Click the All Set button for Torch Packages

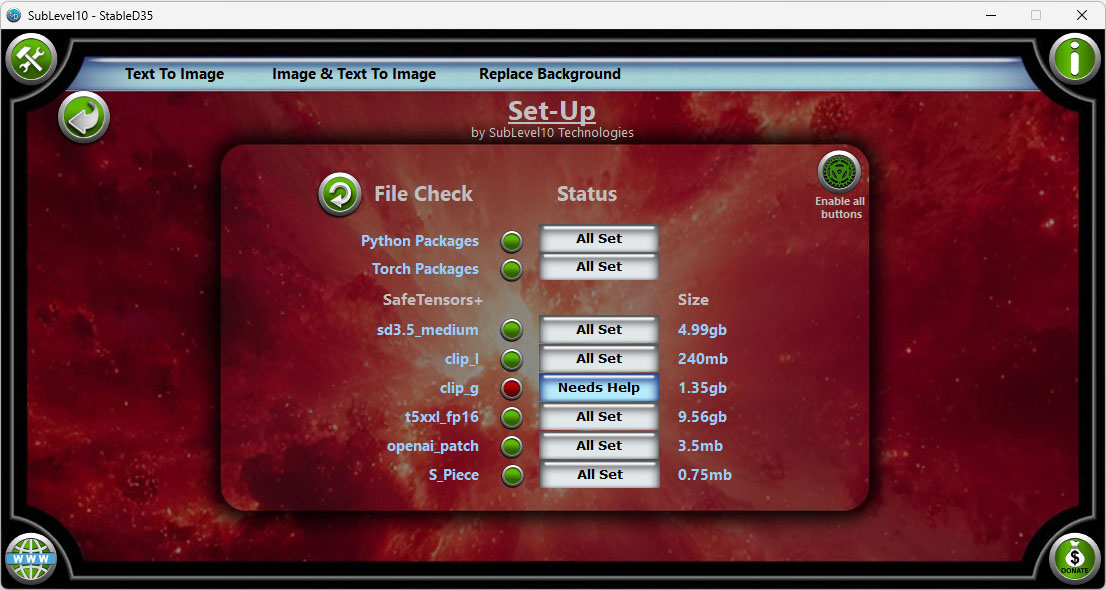[598, 267]
